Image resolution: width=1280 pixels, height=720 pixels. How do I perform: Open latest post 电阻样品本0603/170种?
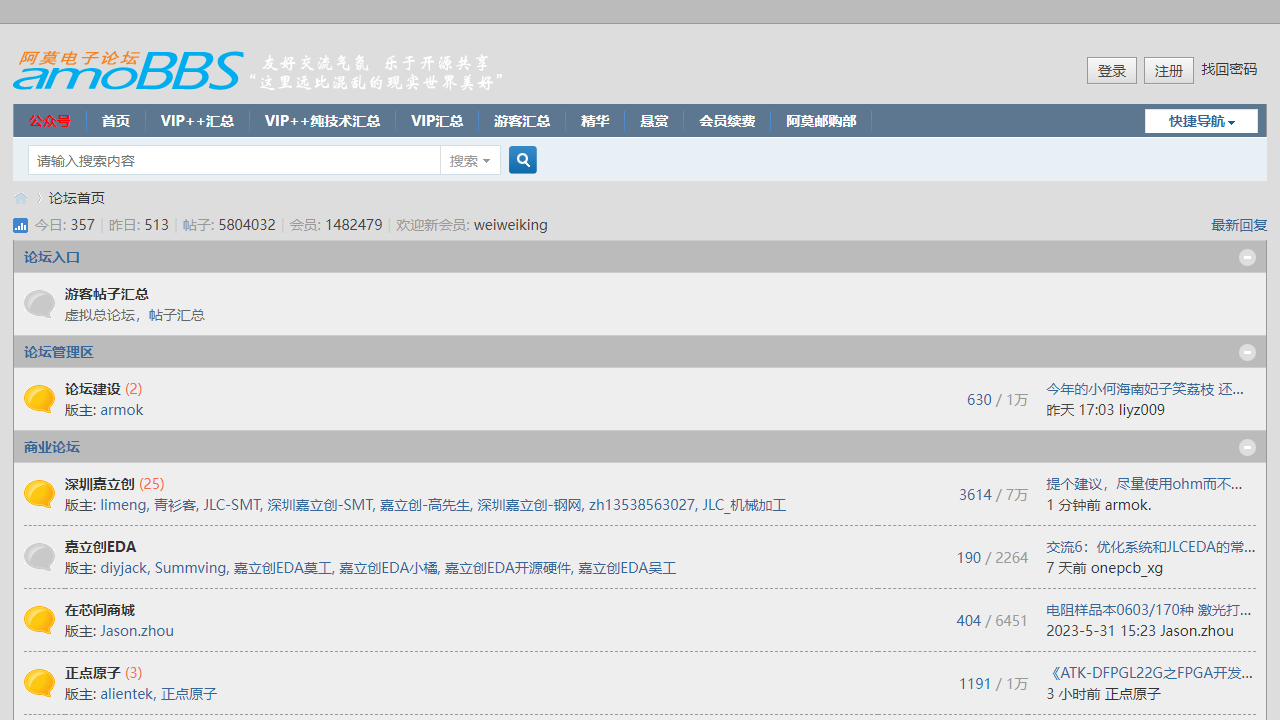click(1149, 610)
